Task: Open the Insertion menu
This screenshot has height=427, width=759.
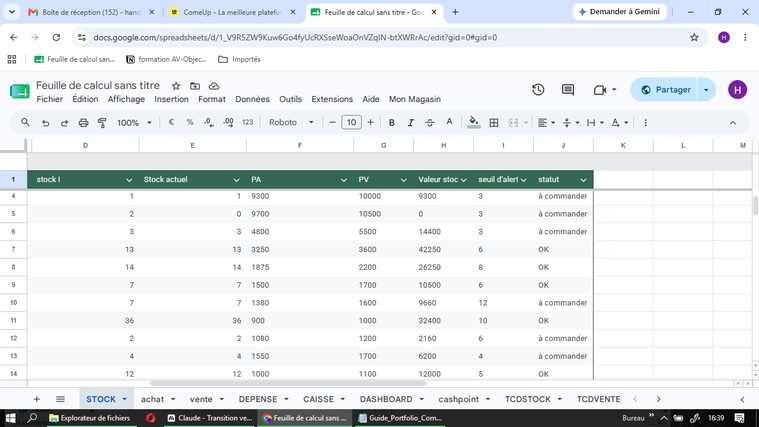Action: pos(171,99)
